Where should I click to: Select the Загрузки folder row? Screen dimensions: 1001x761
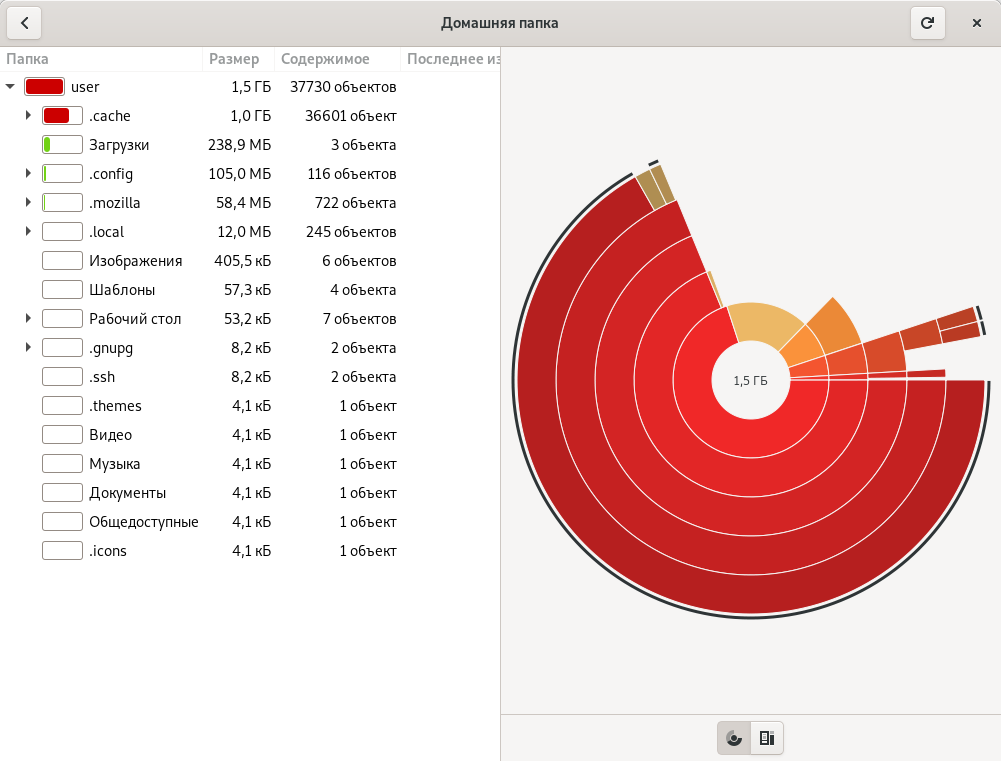tap(119, 145)
